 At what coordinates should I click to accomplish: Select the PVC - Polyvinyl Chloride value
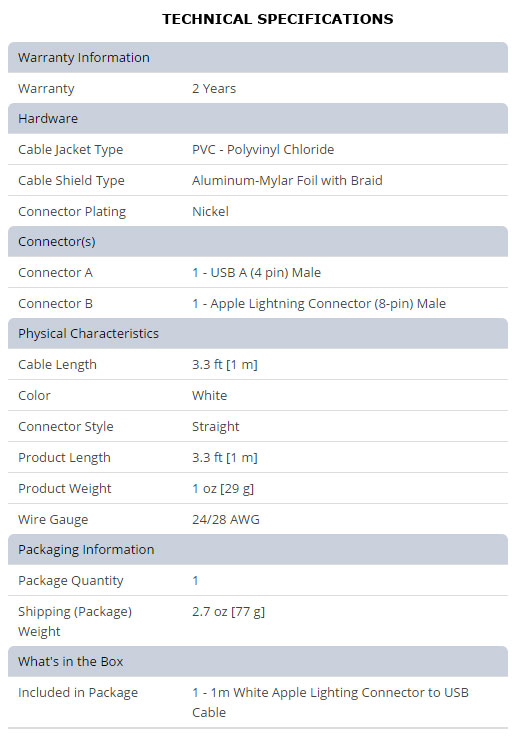pos(263,150)
